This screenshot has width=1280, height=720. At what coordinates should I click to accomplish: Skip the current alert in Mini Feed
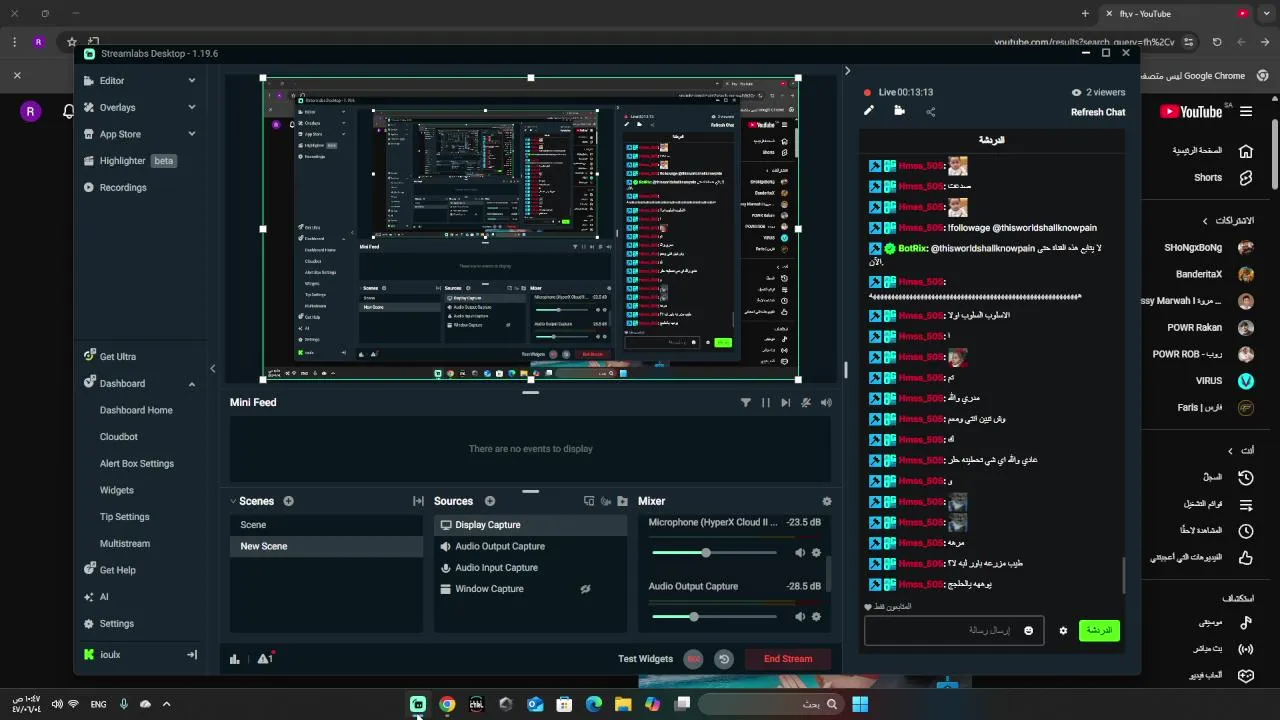point(786,402)
